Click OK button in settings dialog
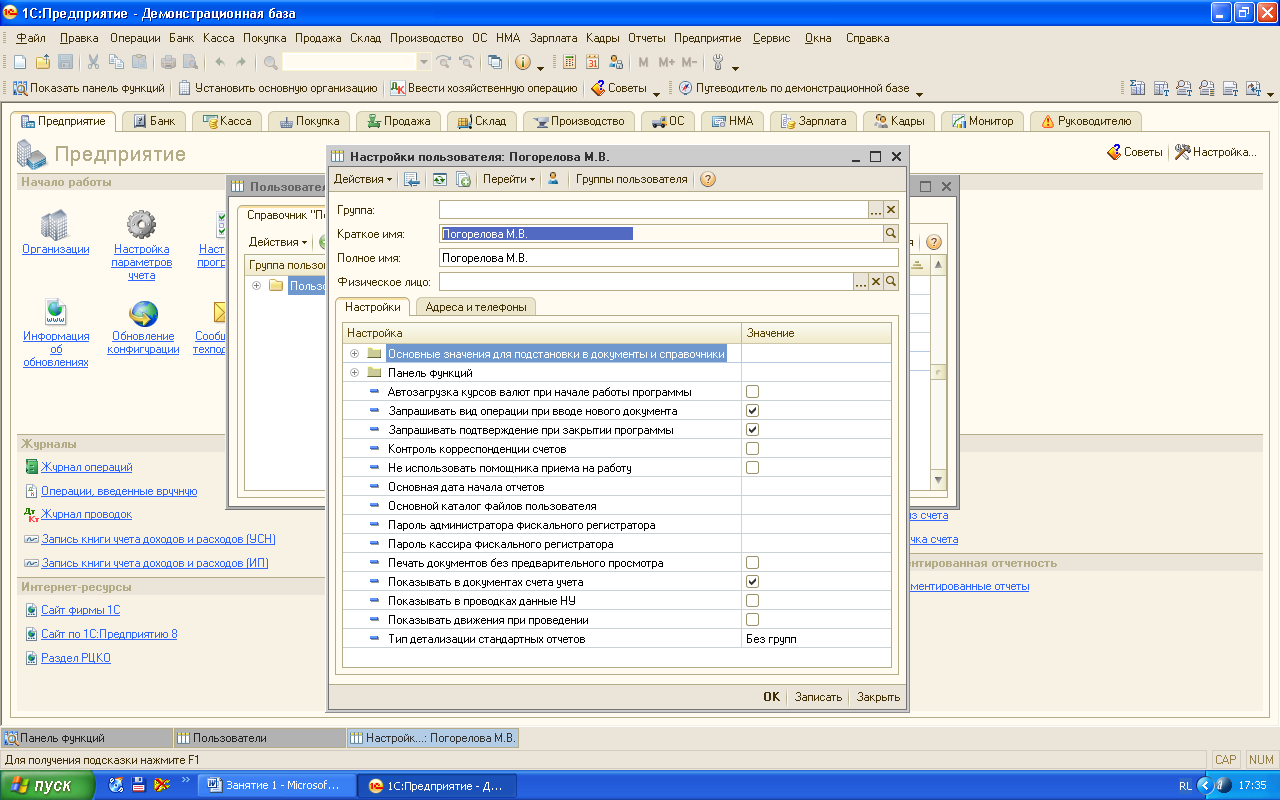The width and height of the screenshot is (1280, 800). coord(771,697)
